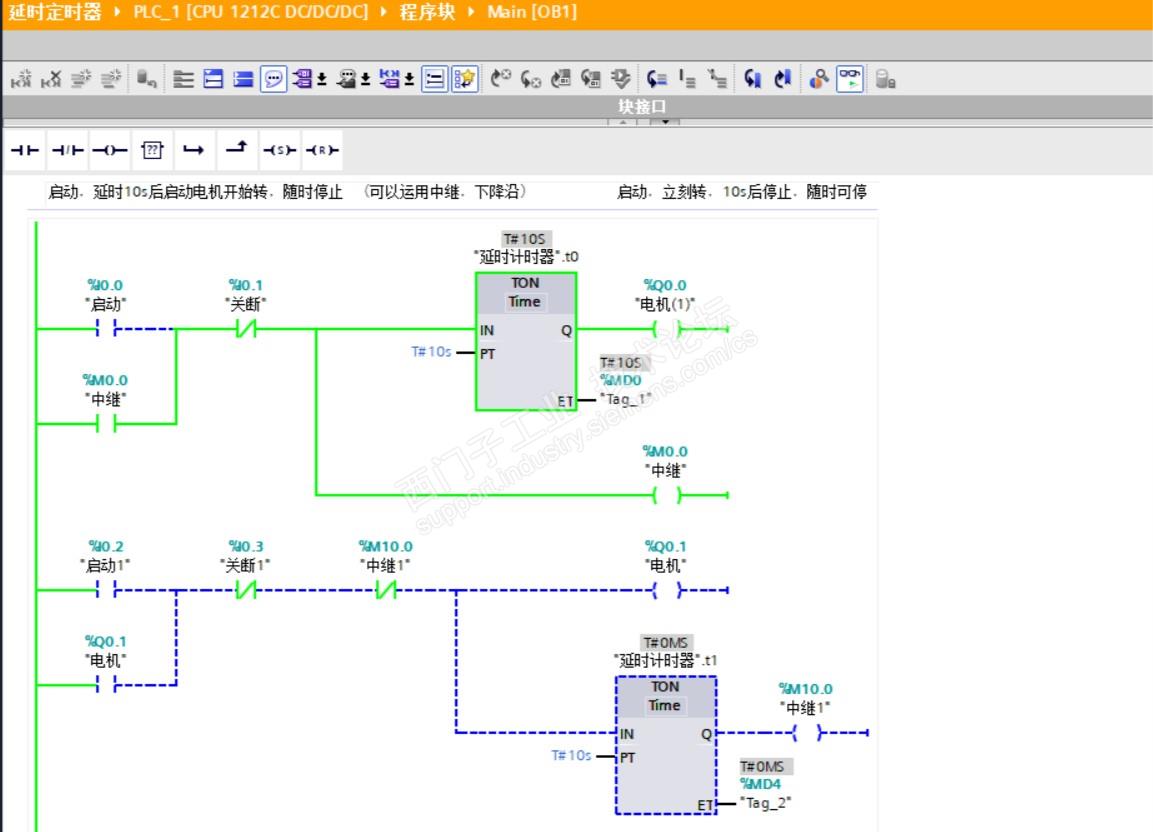Select the %I0.1 关断 normally closed contact
This screenshot has width=1153, height=832.
(x=246, y=329)
